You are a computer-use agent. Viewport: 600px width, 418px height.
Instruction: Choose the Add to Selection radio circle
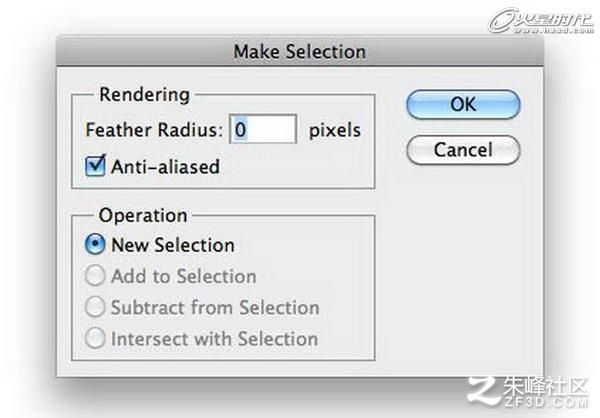pyautogui.click(x=95, y=276)
